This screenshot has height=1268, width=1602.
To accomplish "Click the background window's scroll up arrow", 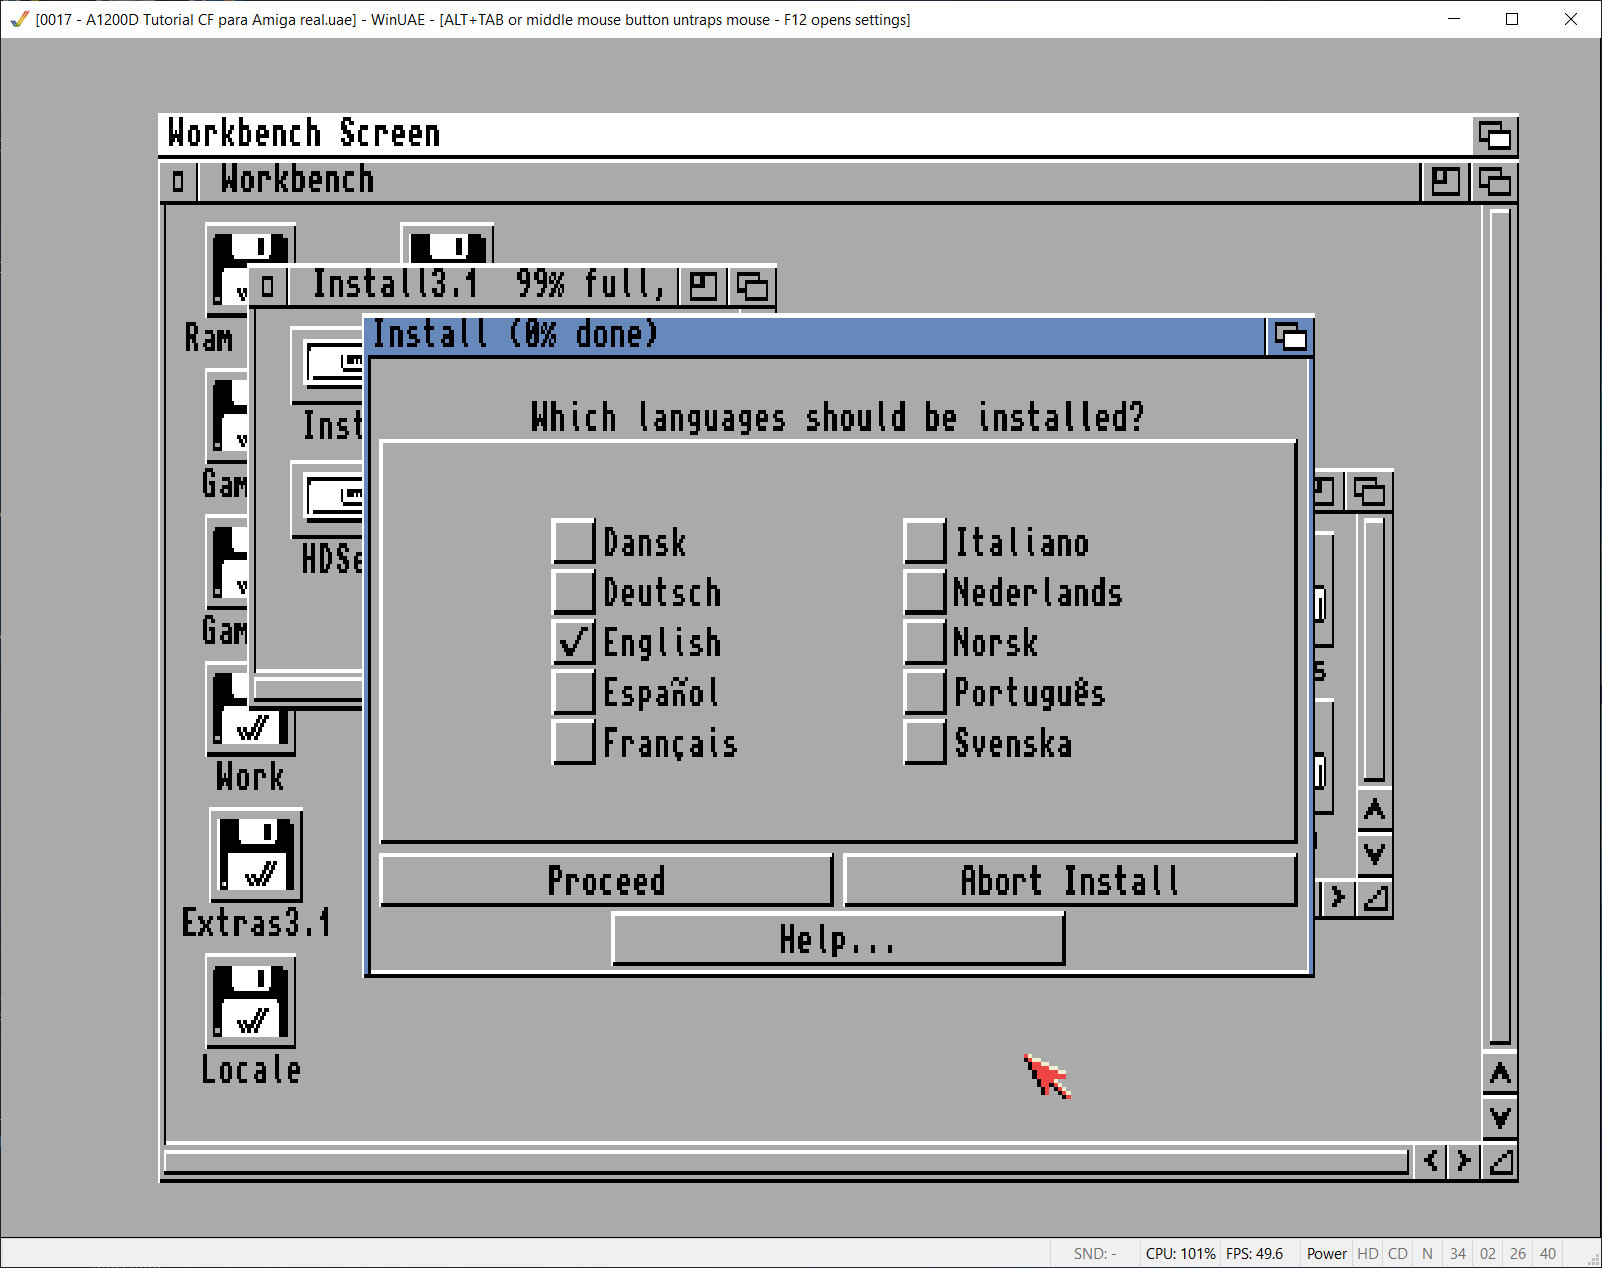I will pos(1375,810).
